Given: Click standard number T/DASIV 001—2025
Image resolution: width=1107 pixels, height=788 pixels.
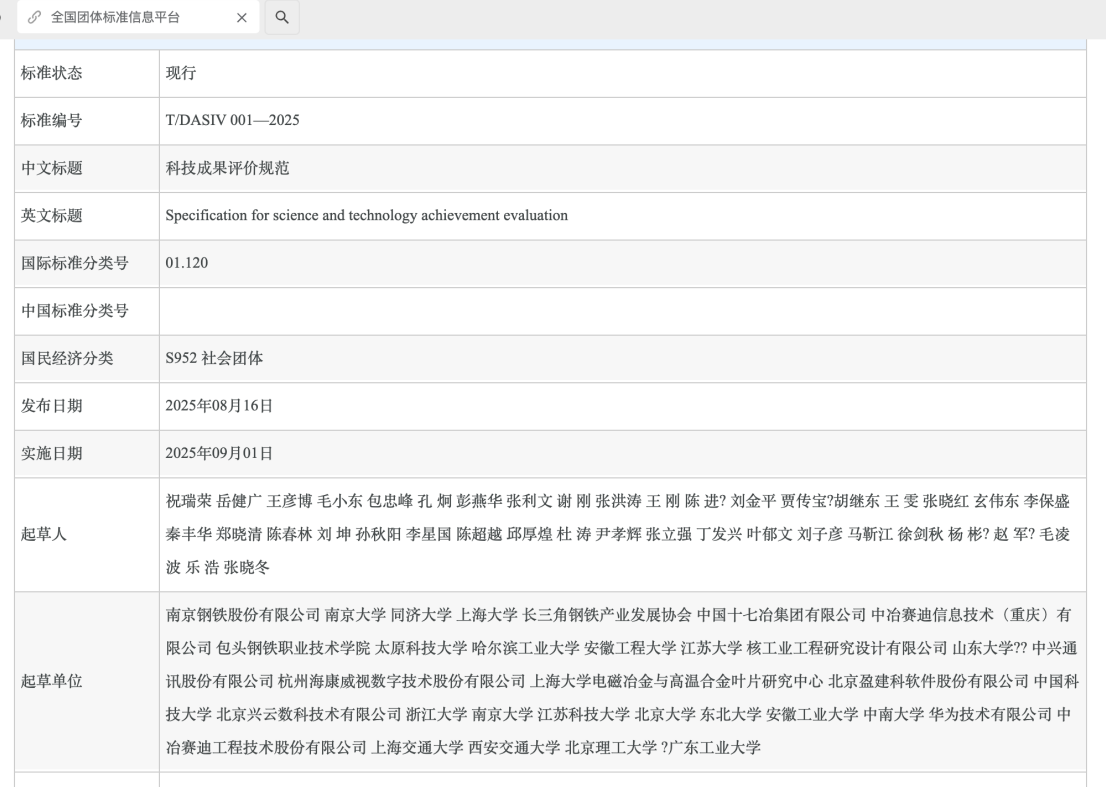Looking at the screenshot, I should point(232,121).
